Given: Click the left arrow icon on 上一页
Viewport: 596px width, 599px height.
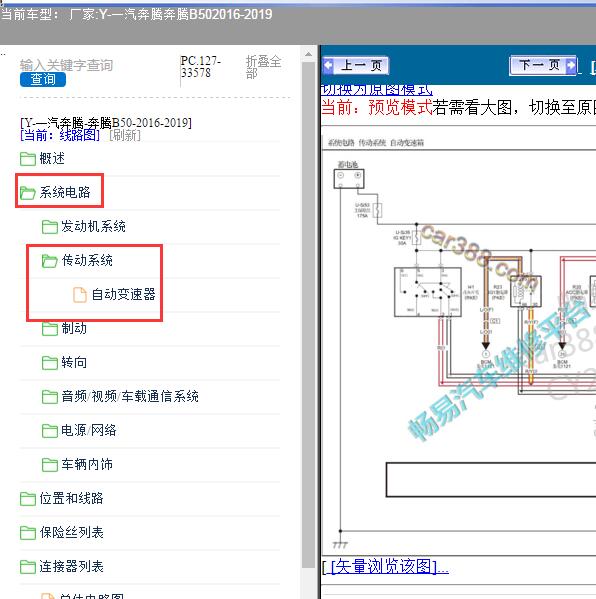Looking at the screenshot, I should (328, 65).
